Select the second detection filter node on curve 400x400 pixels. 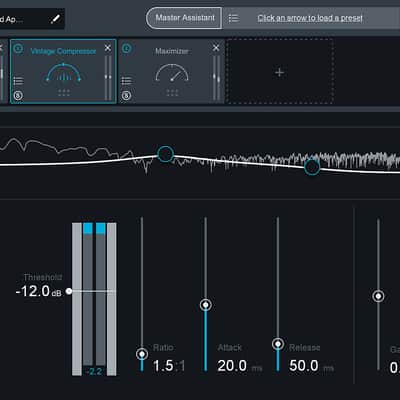point(312,167)
